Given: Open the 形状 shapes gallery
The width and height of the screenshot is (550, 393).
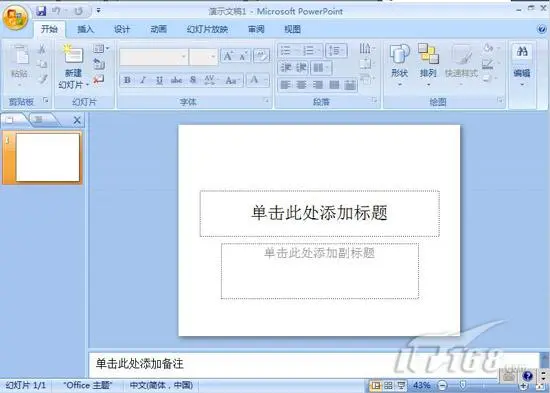Looking at the screenshot, I should [x=400, y=65].
